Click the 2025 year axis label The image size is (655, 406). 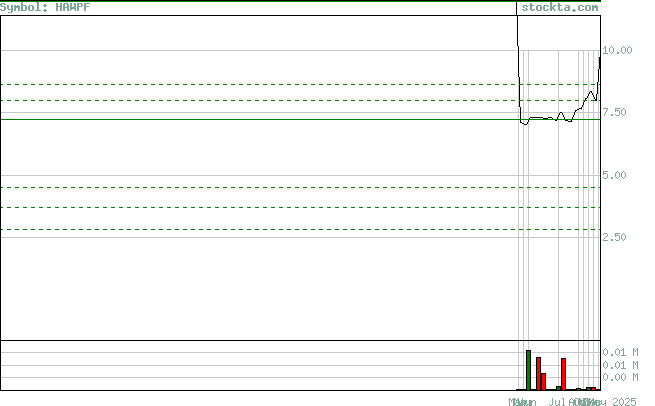[624, 402]
